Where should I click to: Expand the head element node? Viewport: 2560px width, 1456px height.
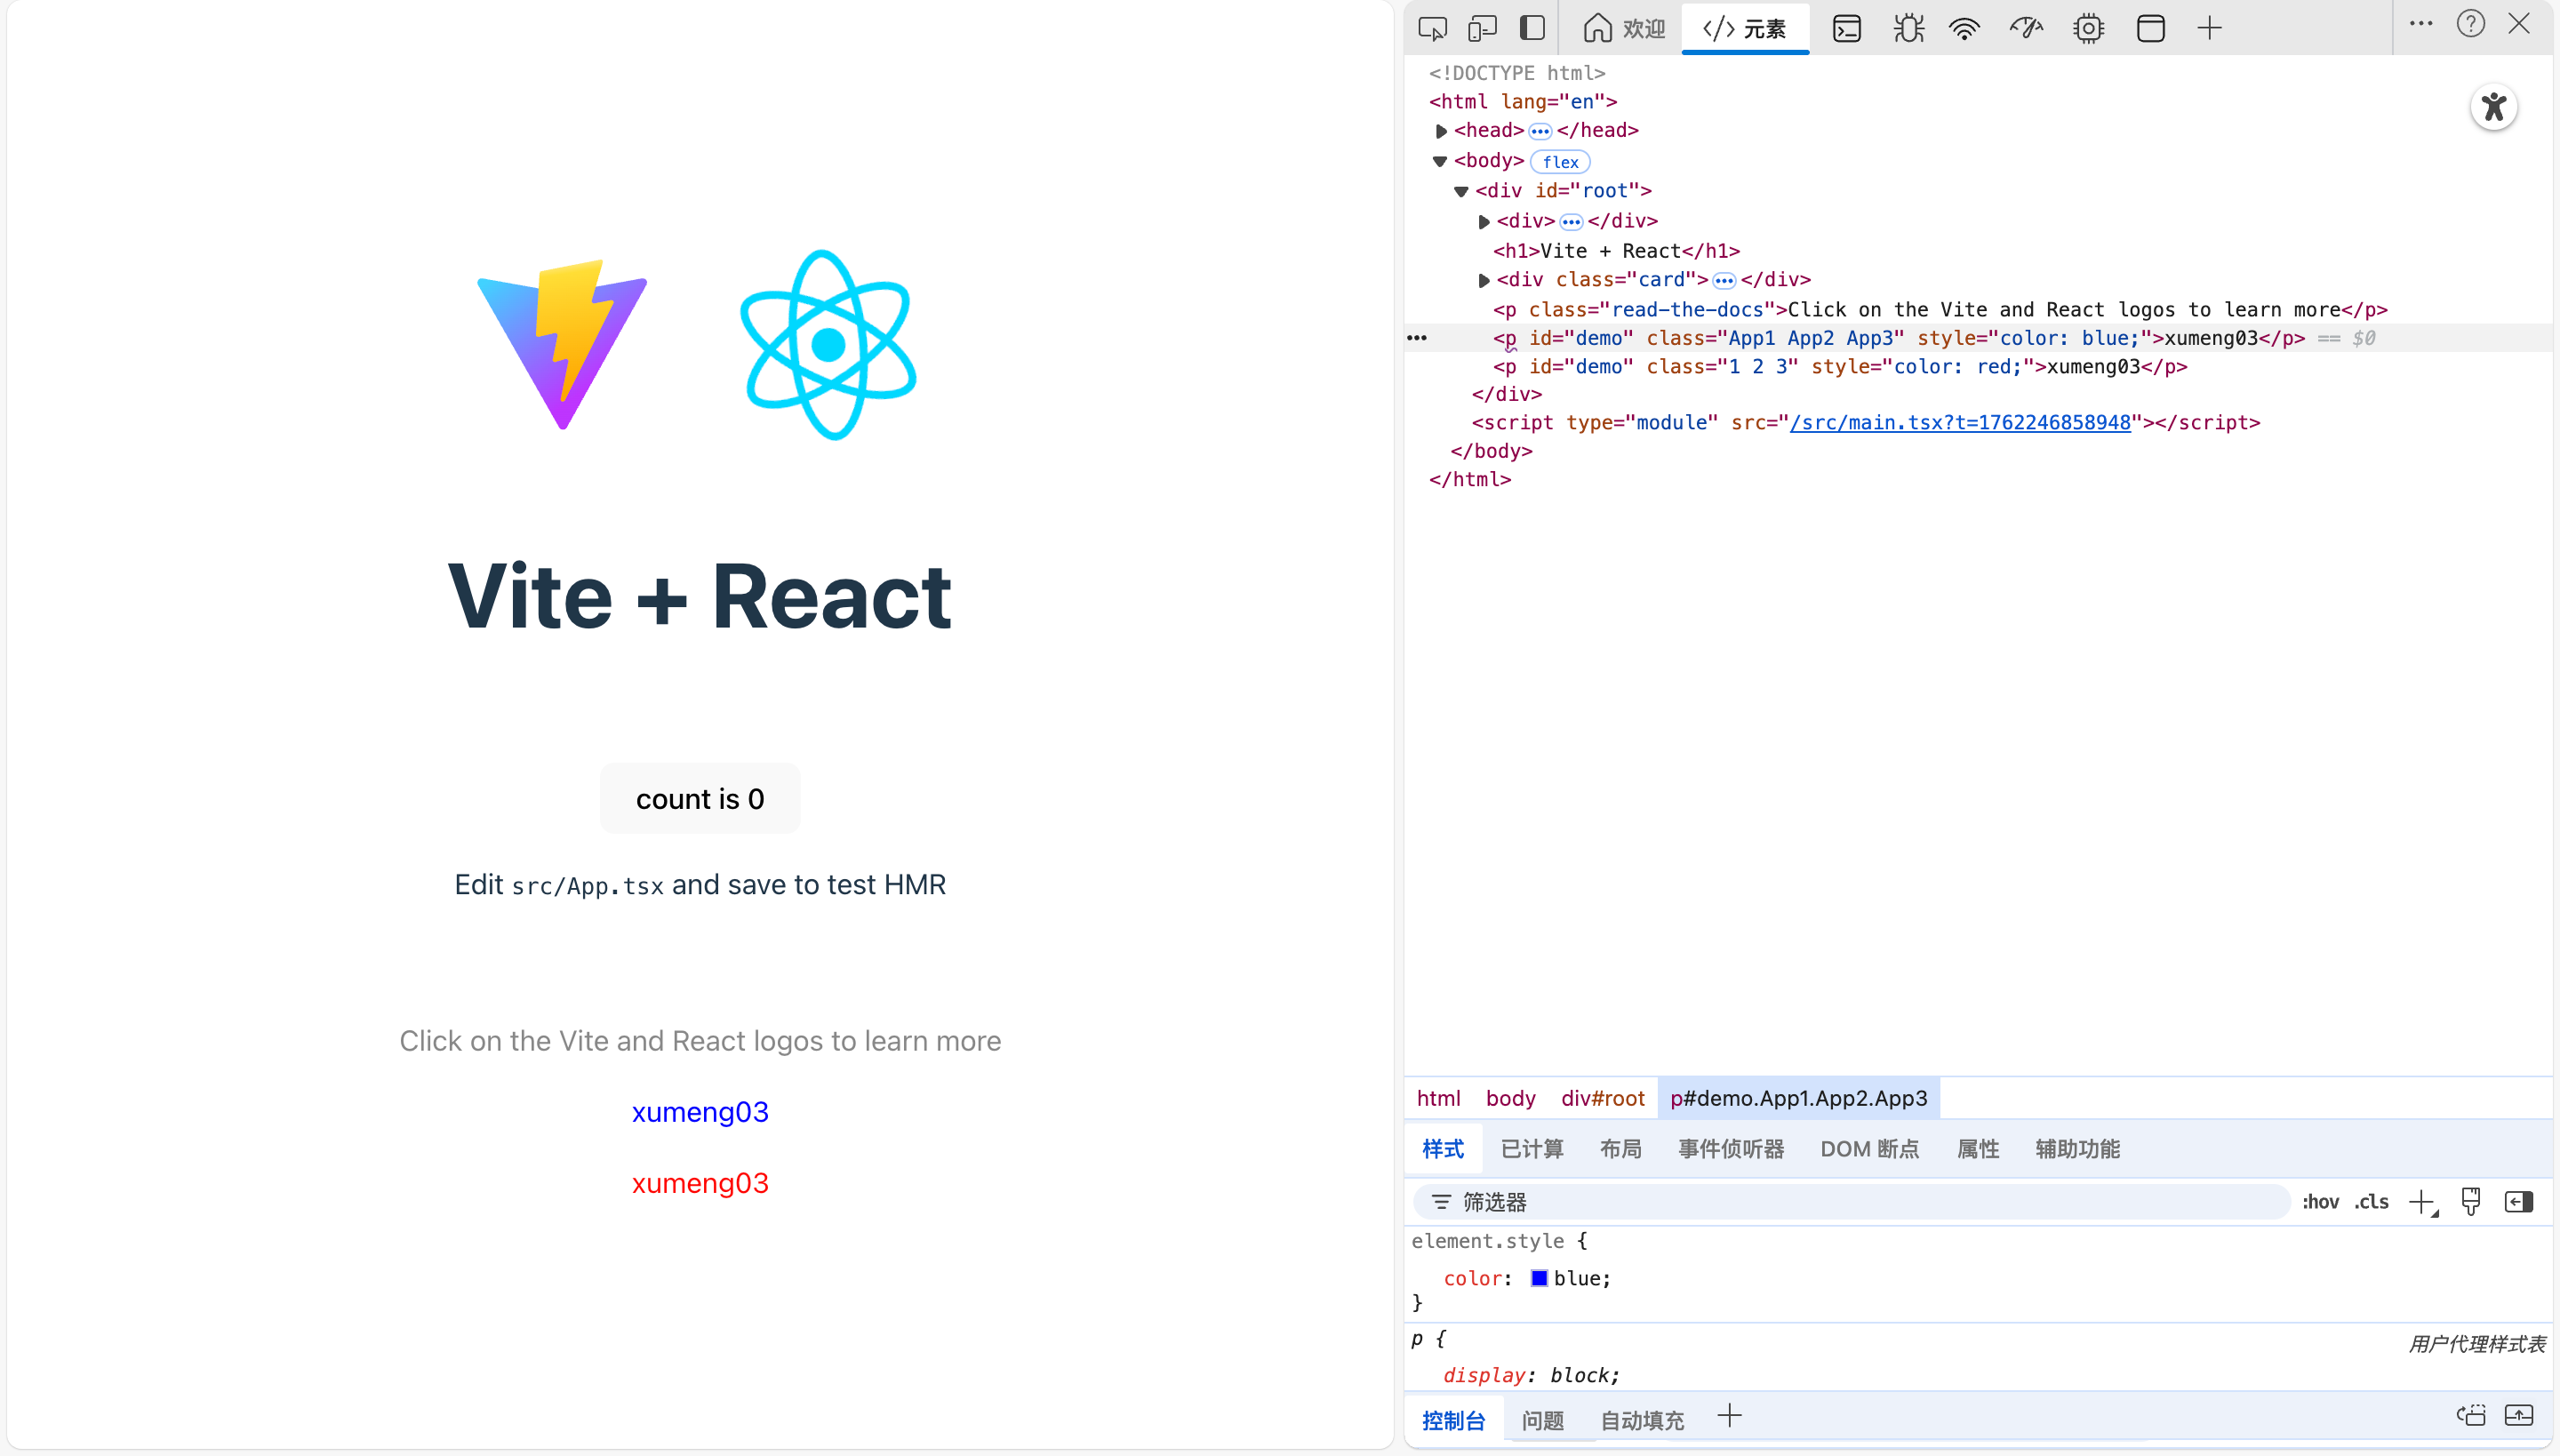pos(1441,131)
